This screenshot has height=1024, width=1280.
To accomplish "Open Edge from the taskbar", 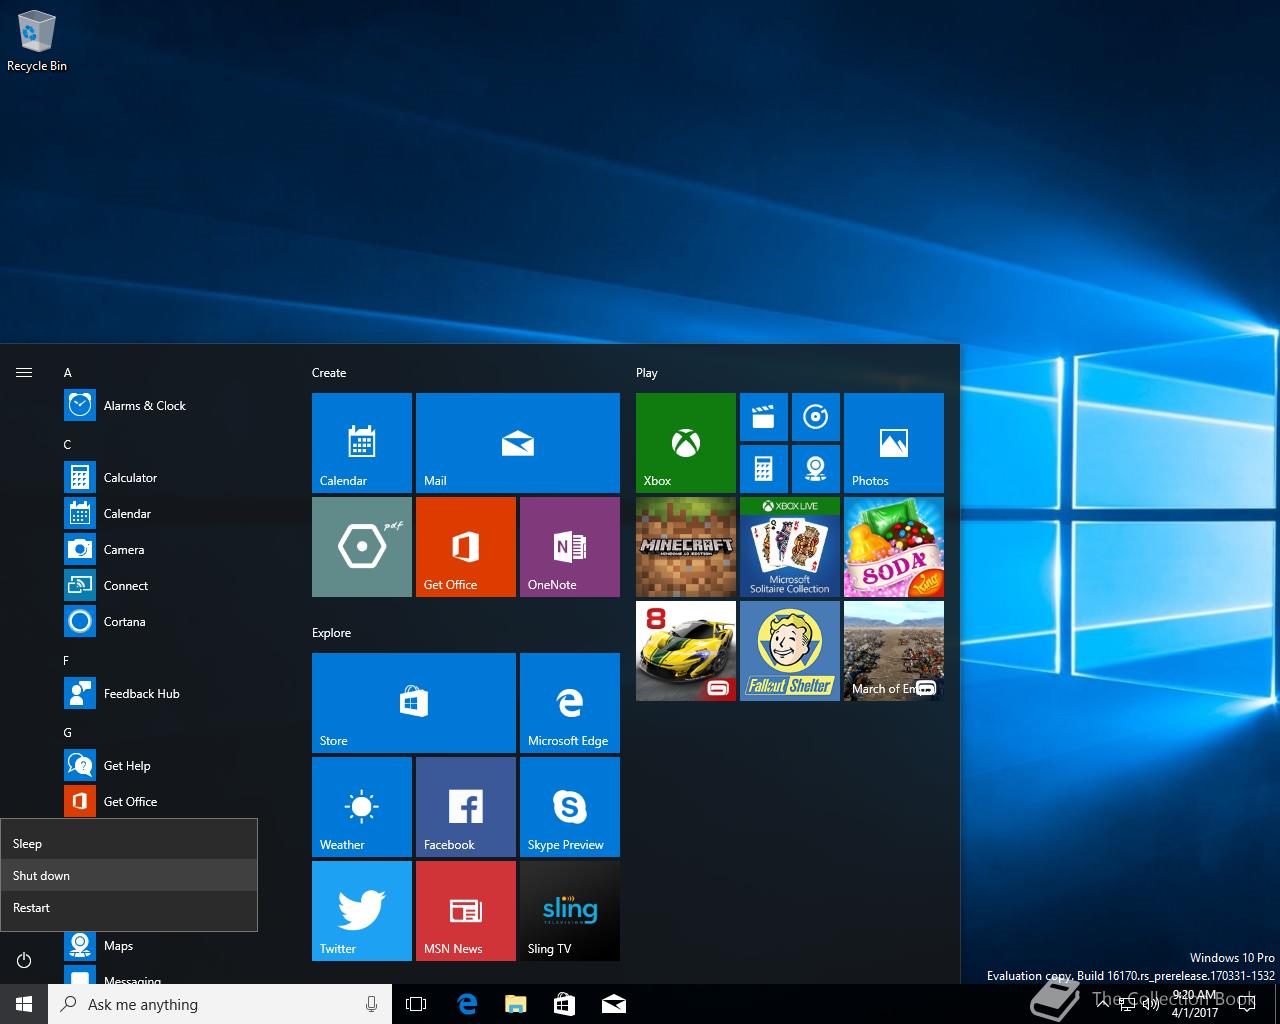I will click(466, 1004).
